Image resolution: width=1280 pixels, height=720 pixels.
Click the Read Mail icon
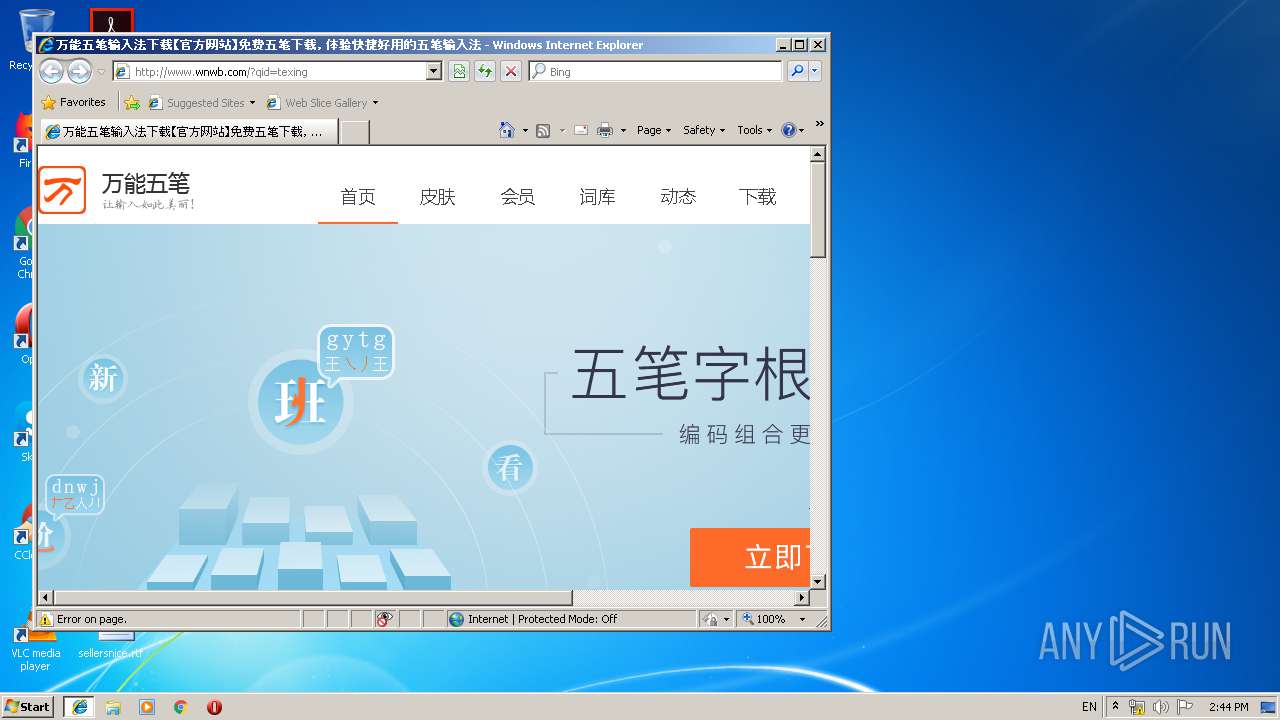tap(580, 130)
